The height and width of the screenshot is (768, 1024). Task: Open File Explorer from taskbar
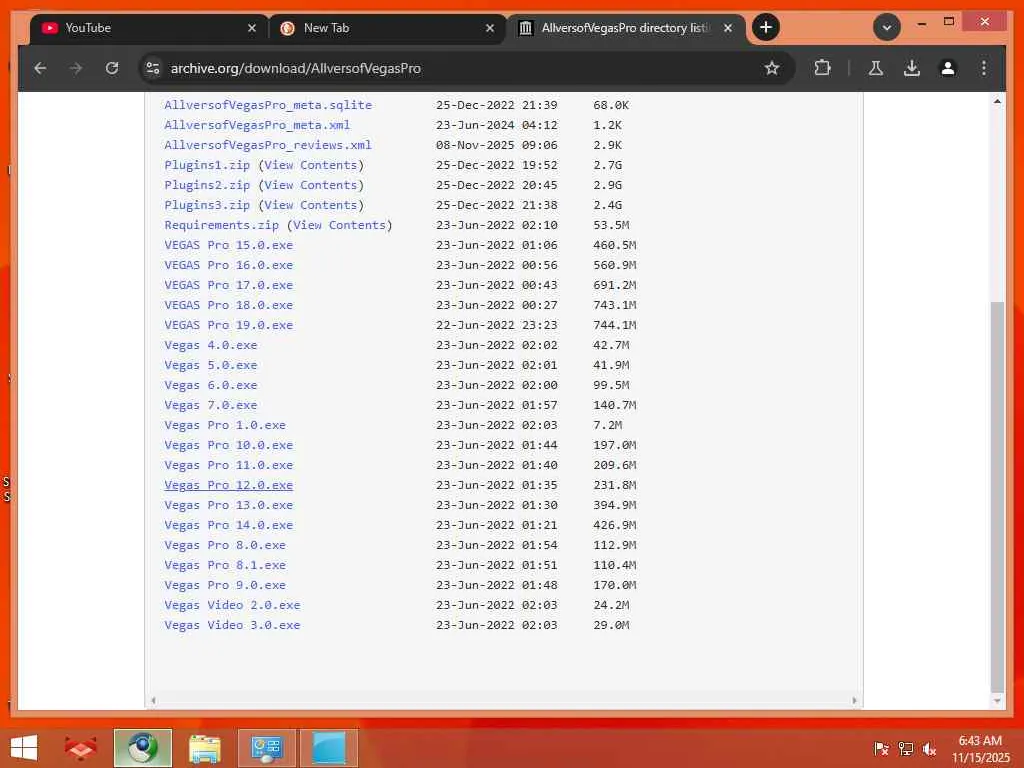(x=204, y=748)
